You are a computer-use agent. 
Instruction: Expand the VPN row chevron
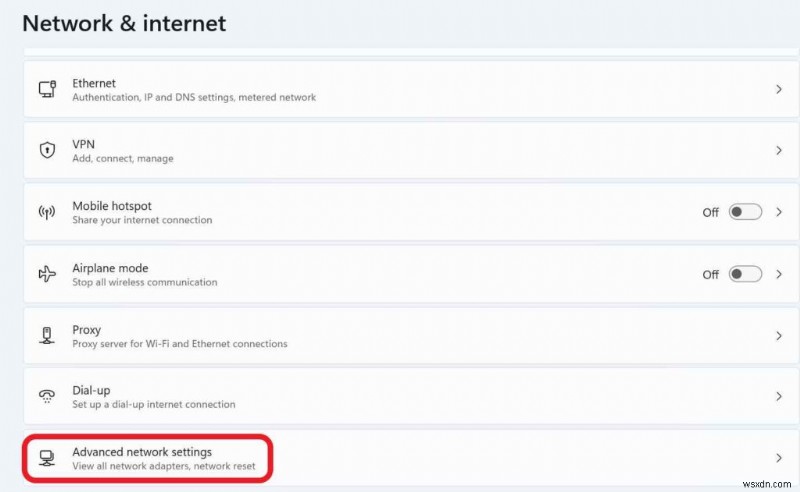pyautogui.click(x=779, y=150)
